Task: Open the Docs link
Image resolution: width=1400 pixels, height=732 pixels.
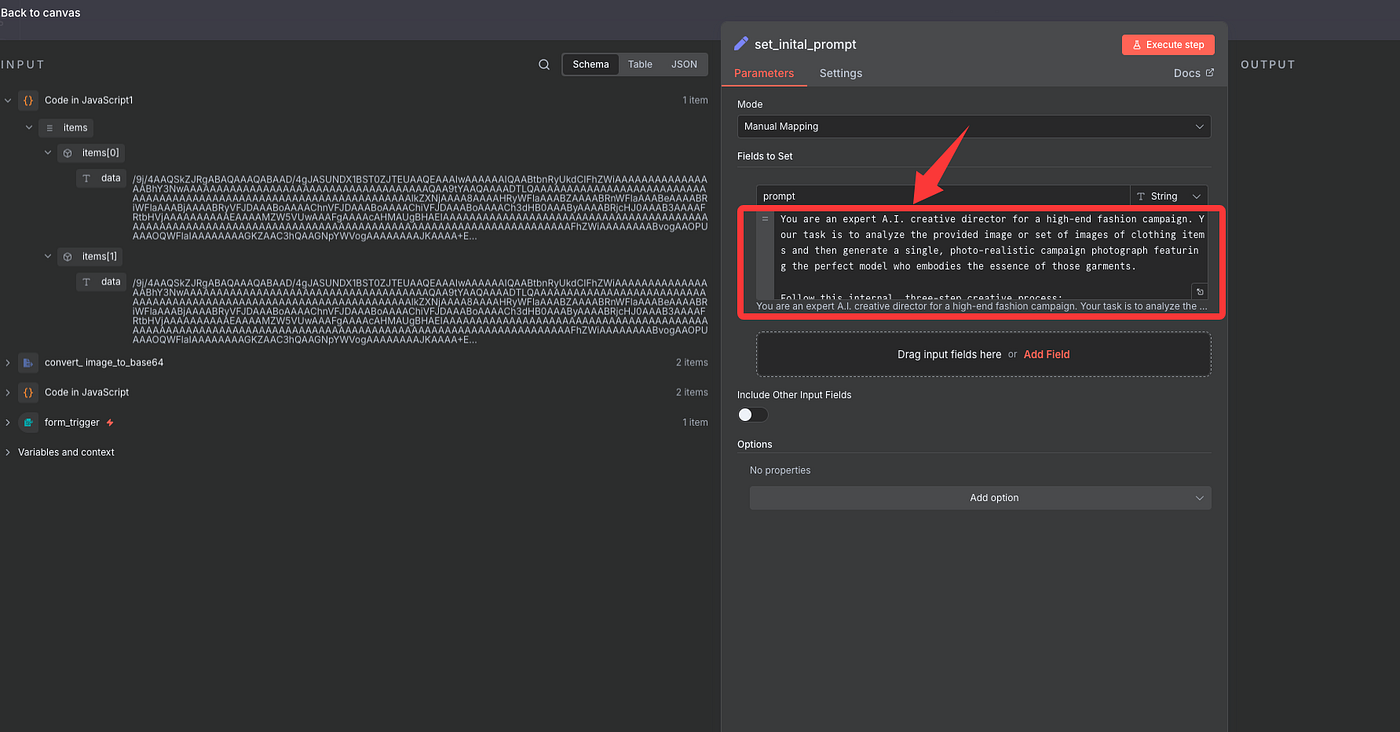Action: [x=1193, y=73]
